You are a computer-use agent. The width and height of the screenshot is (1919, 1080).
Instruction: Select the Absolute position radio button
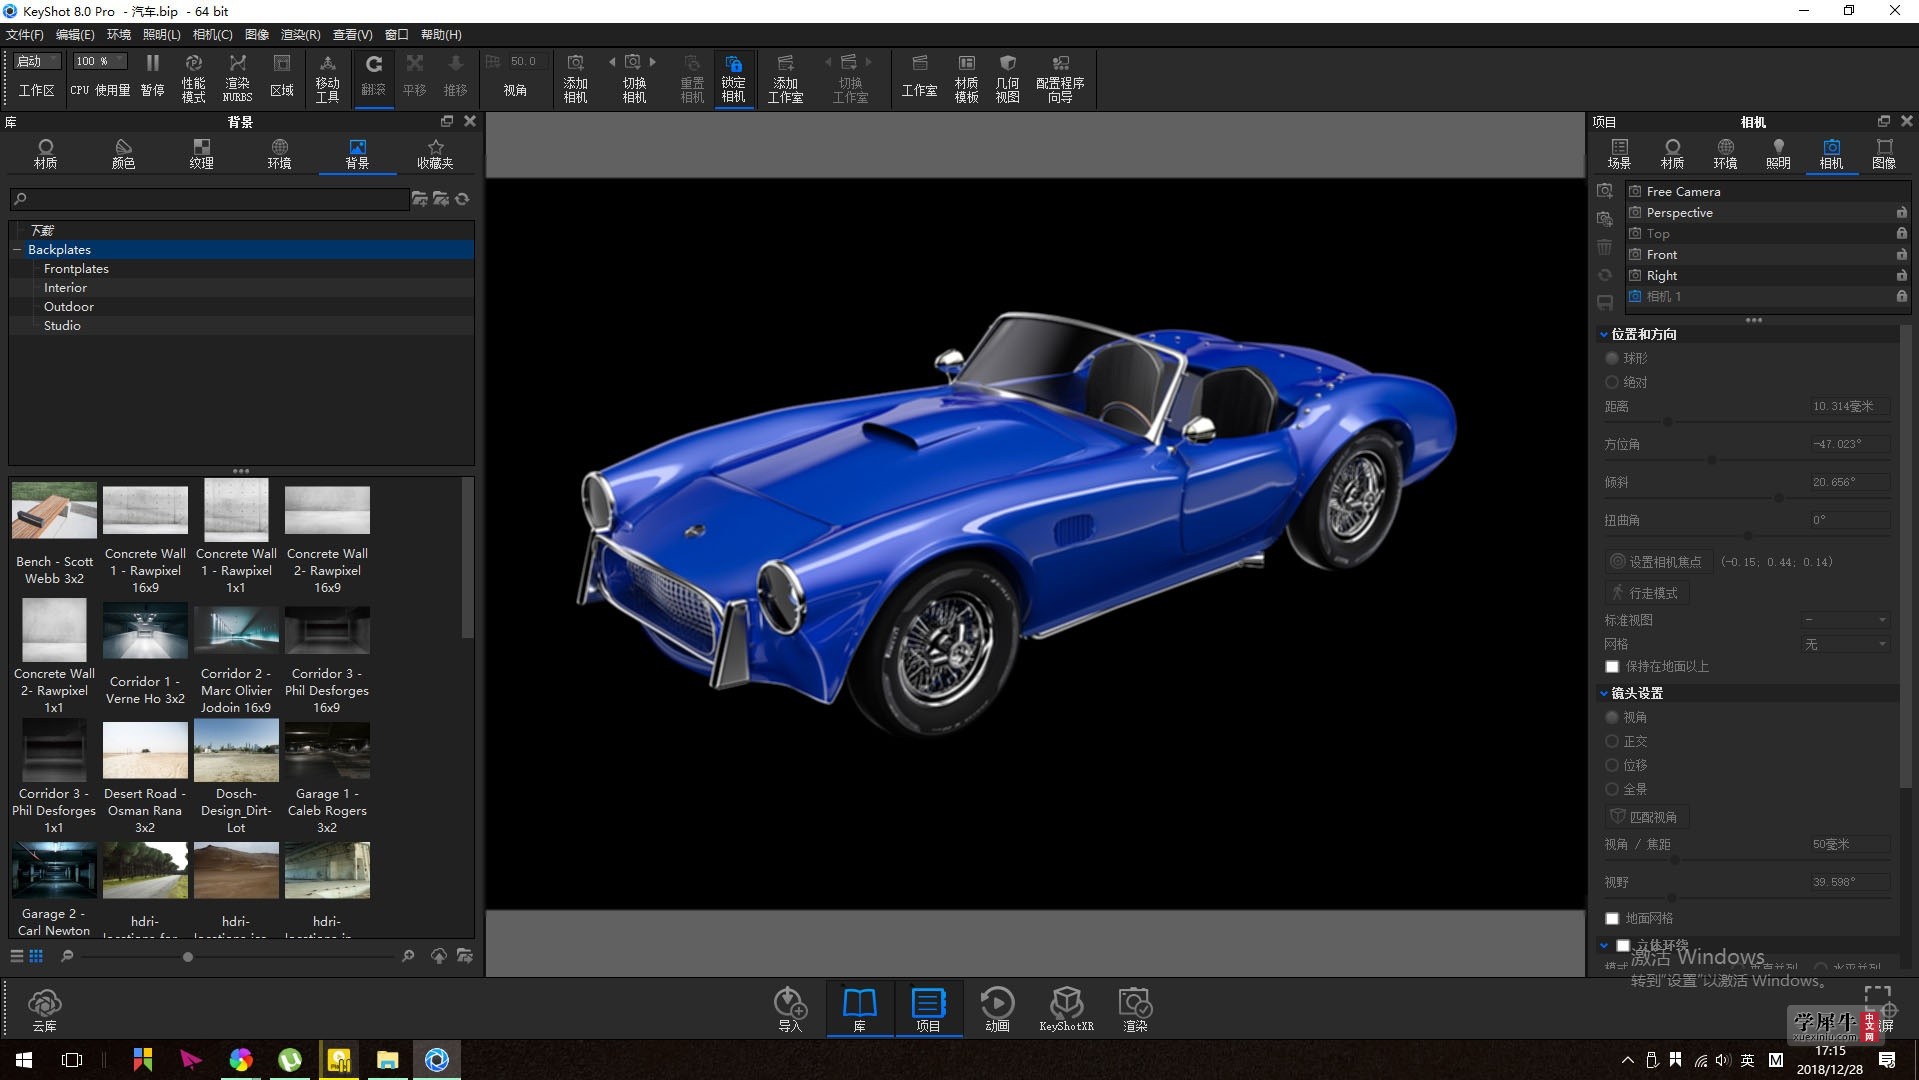(1612, 382)
